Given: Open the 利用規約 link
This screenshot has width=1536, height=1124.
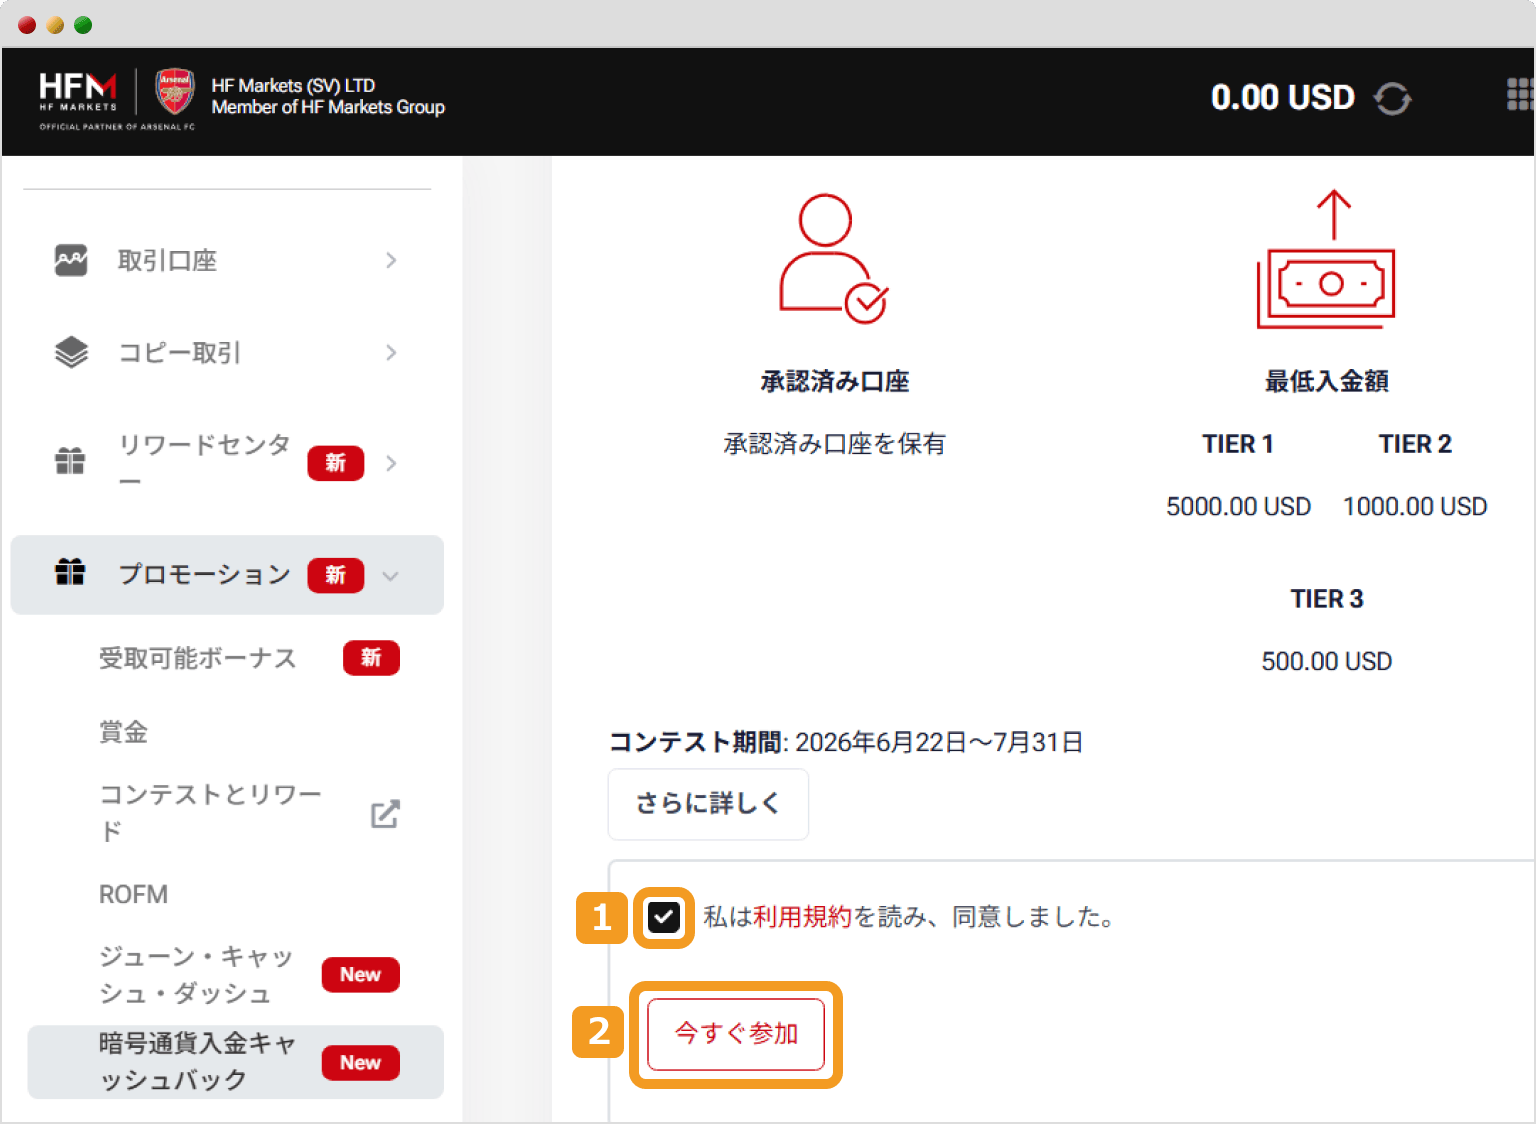Looking at the screenshot, I should click(802, 917).
